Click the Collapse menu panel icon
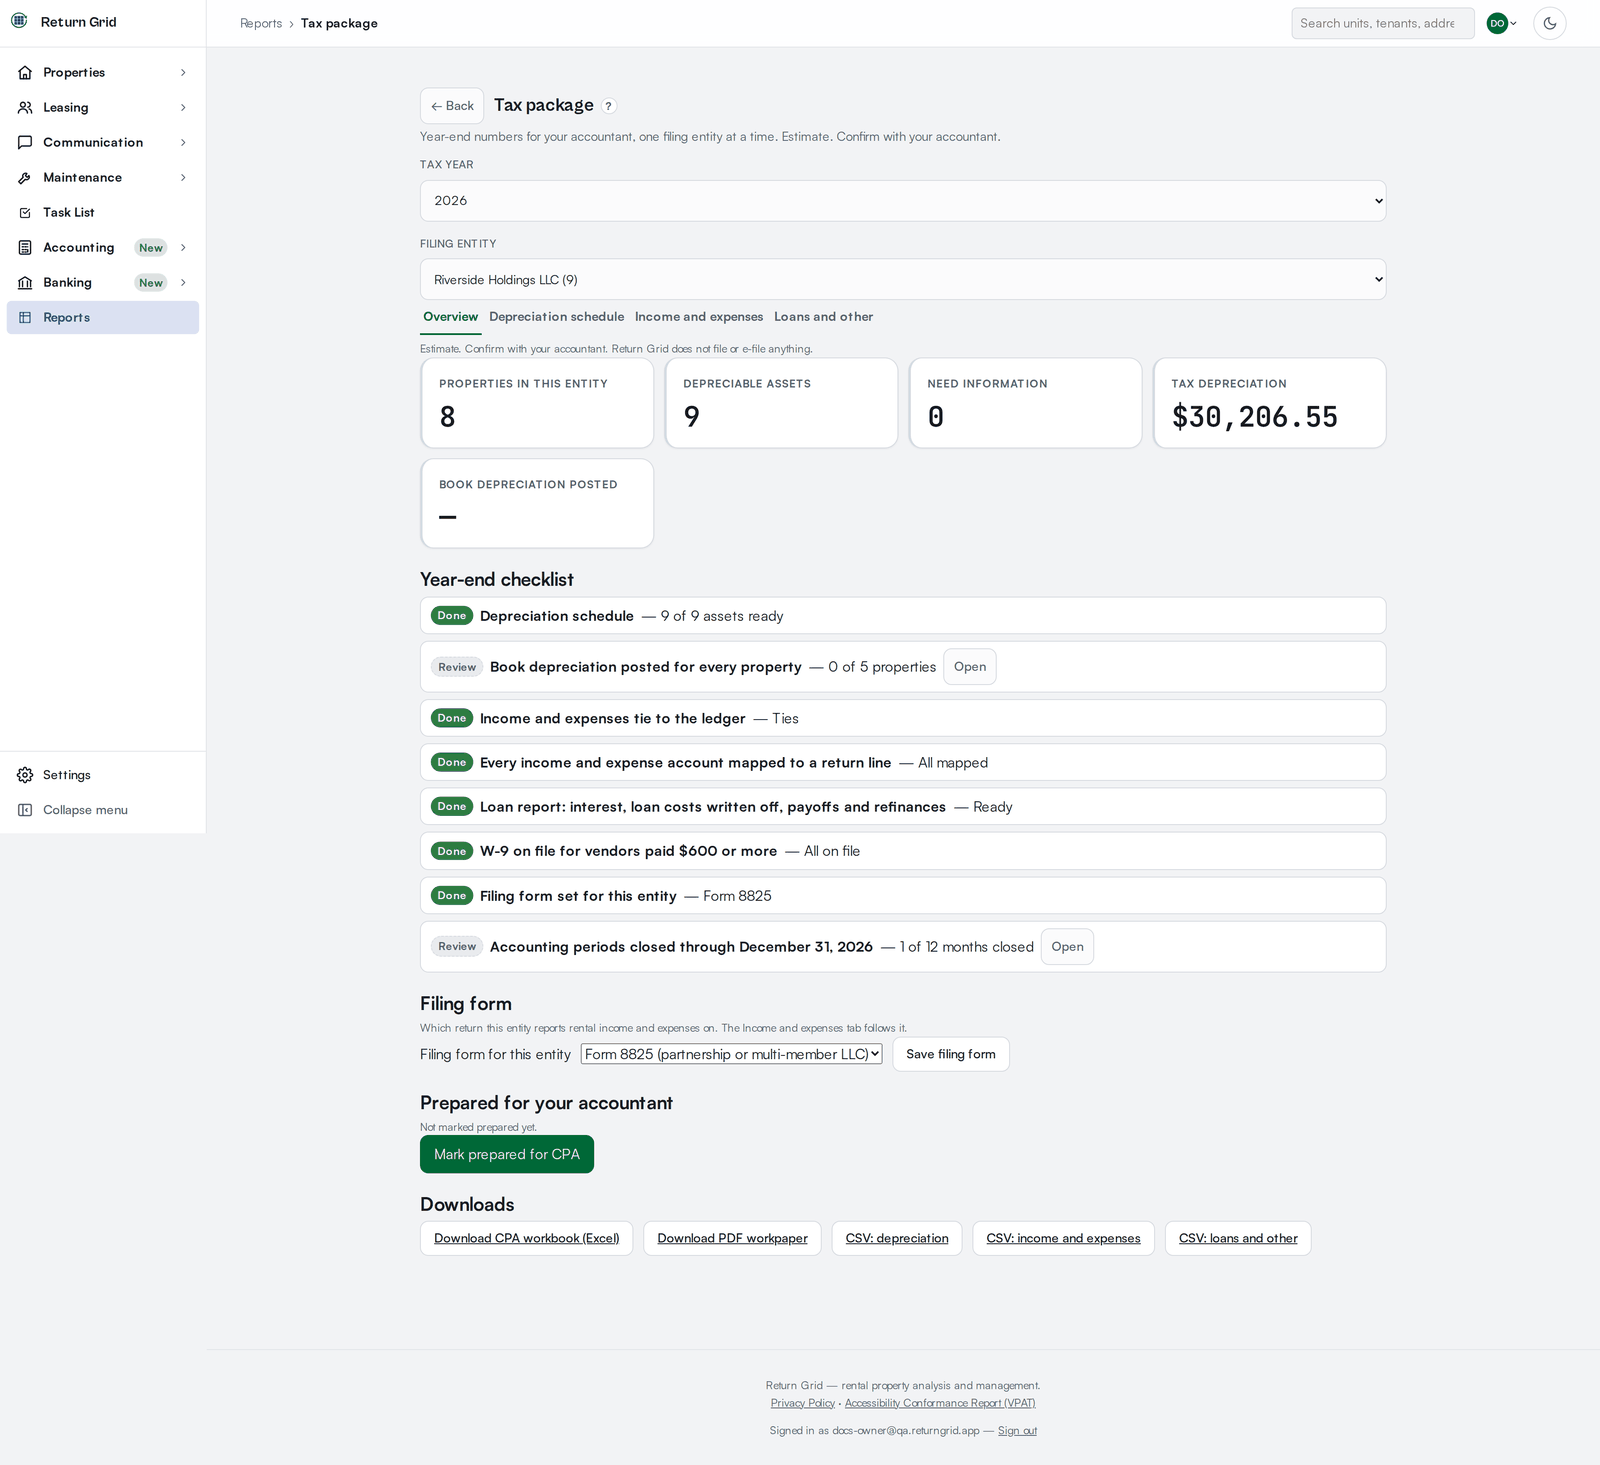Viewport: 1600px width, 1465px height. click(x=25, y=810)
